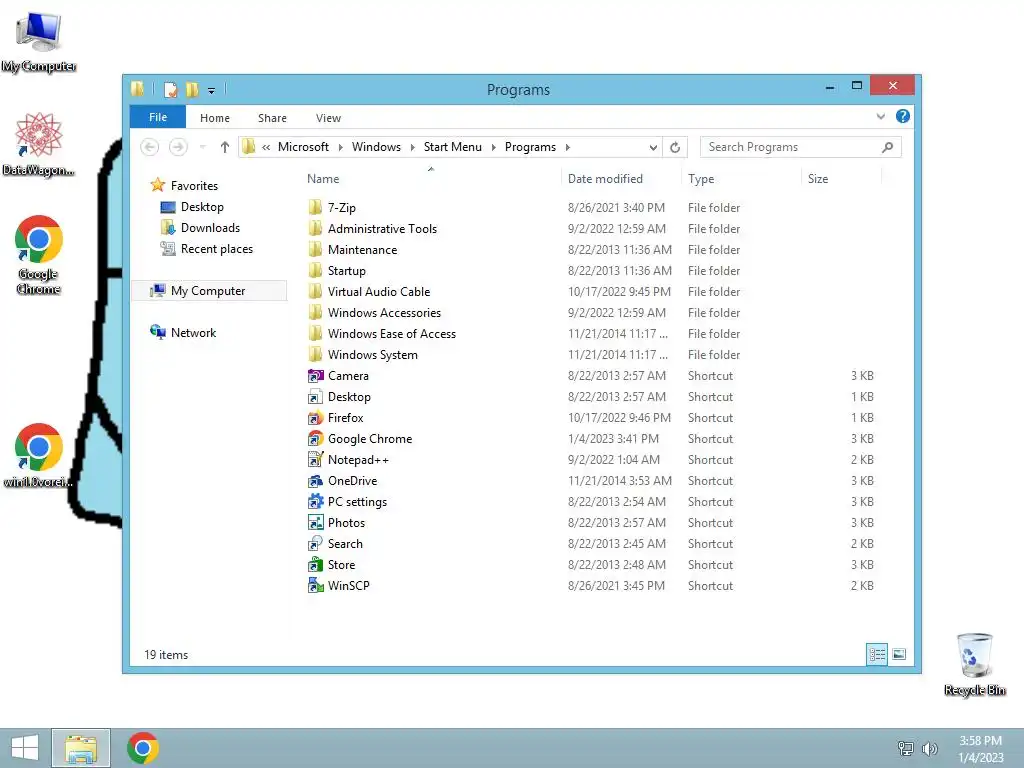Switch to Large icons view in status bar

click(x=899, y=654)
